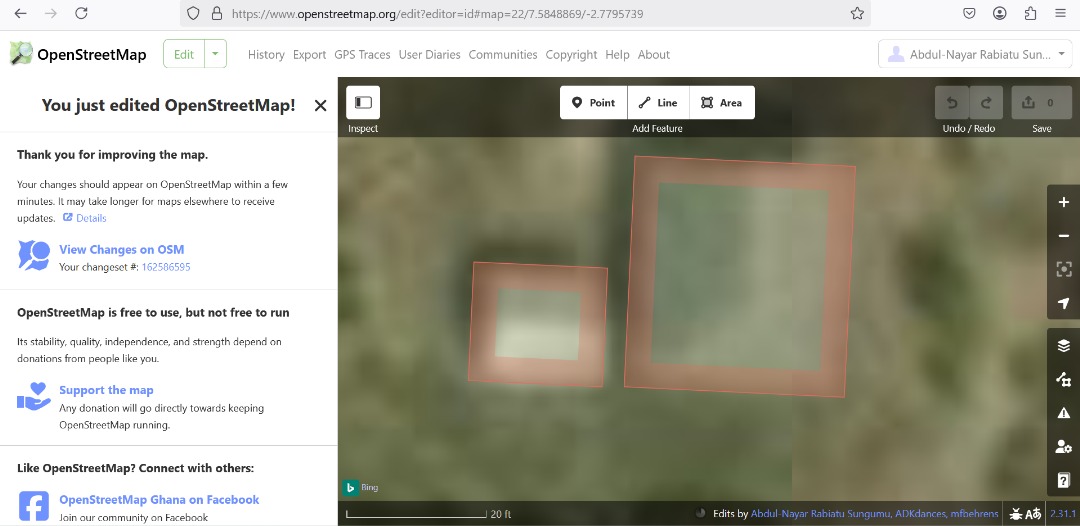Image resolution: width=1080 pixels, height=526 pixels.
Task: Click the Bing imagery attribution logo
Action: [x=360, y=487]
